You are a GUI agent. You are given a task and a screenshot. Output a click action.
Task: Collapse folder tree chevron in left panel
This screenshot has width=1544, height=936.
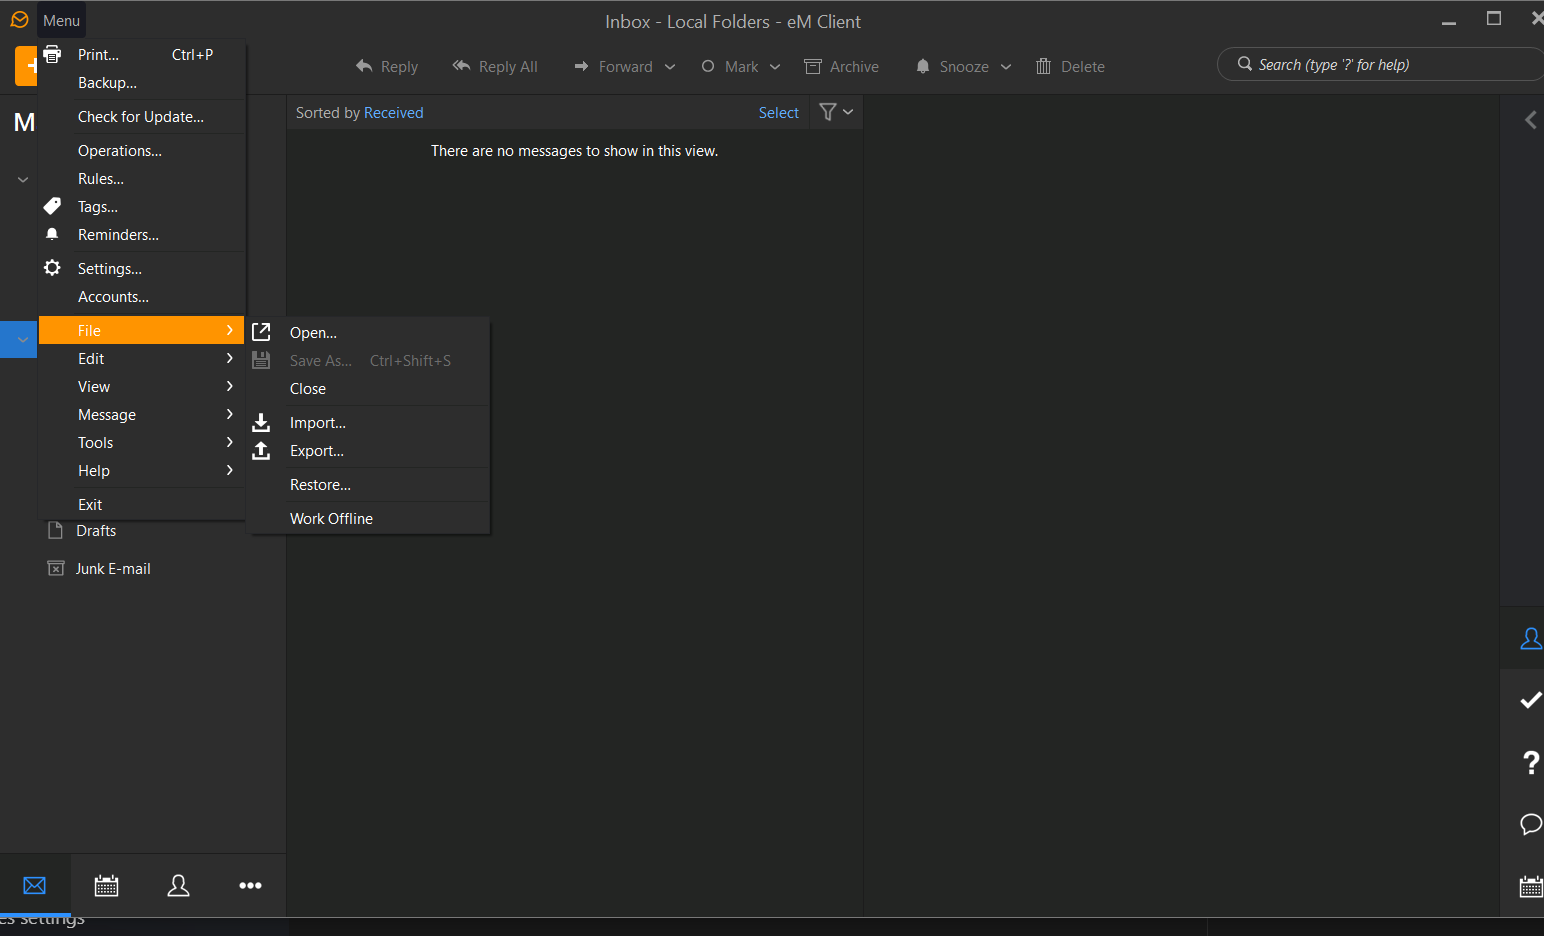pos(23,180)
